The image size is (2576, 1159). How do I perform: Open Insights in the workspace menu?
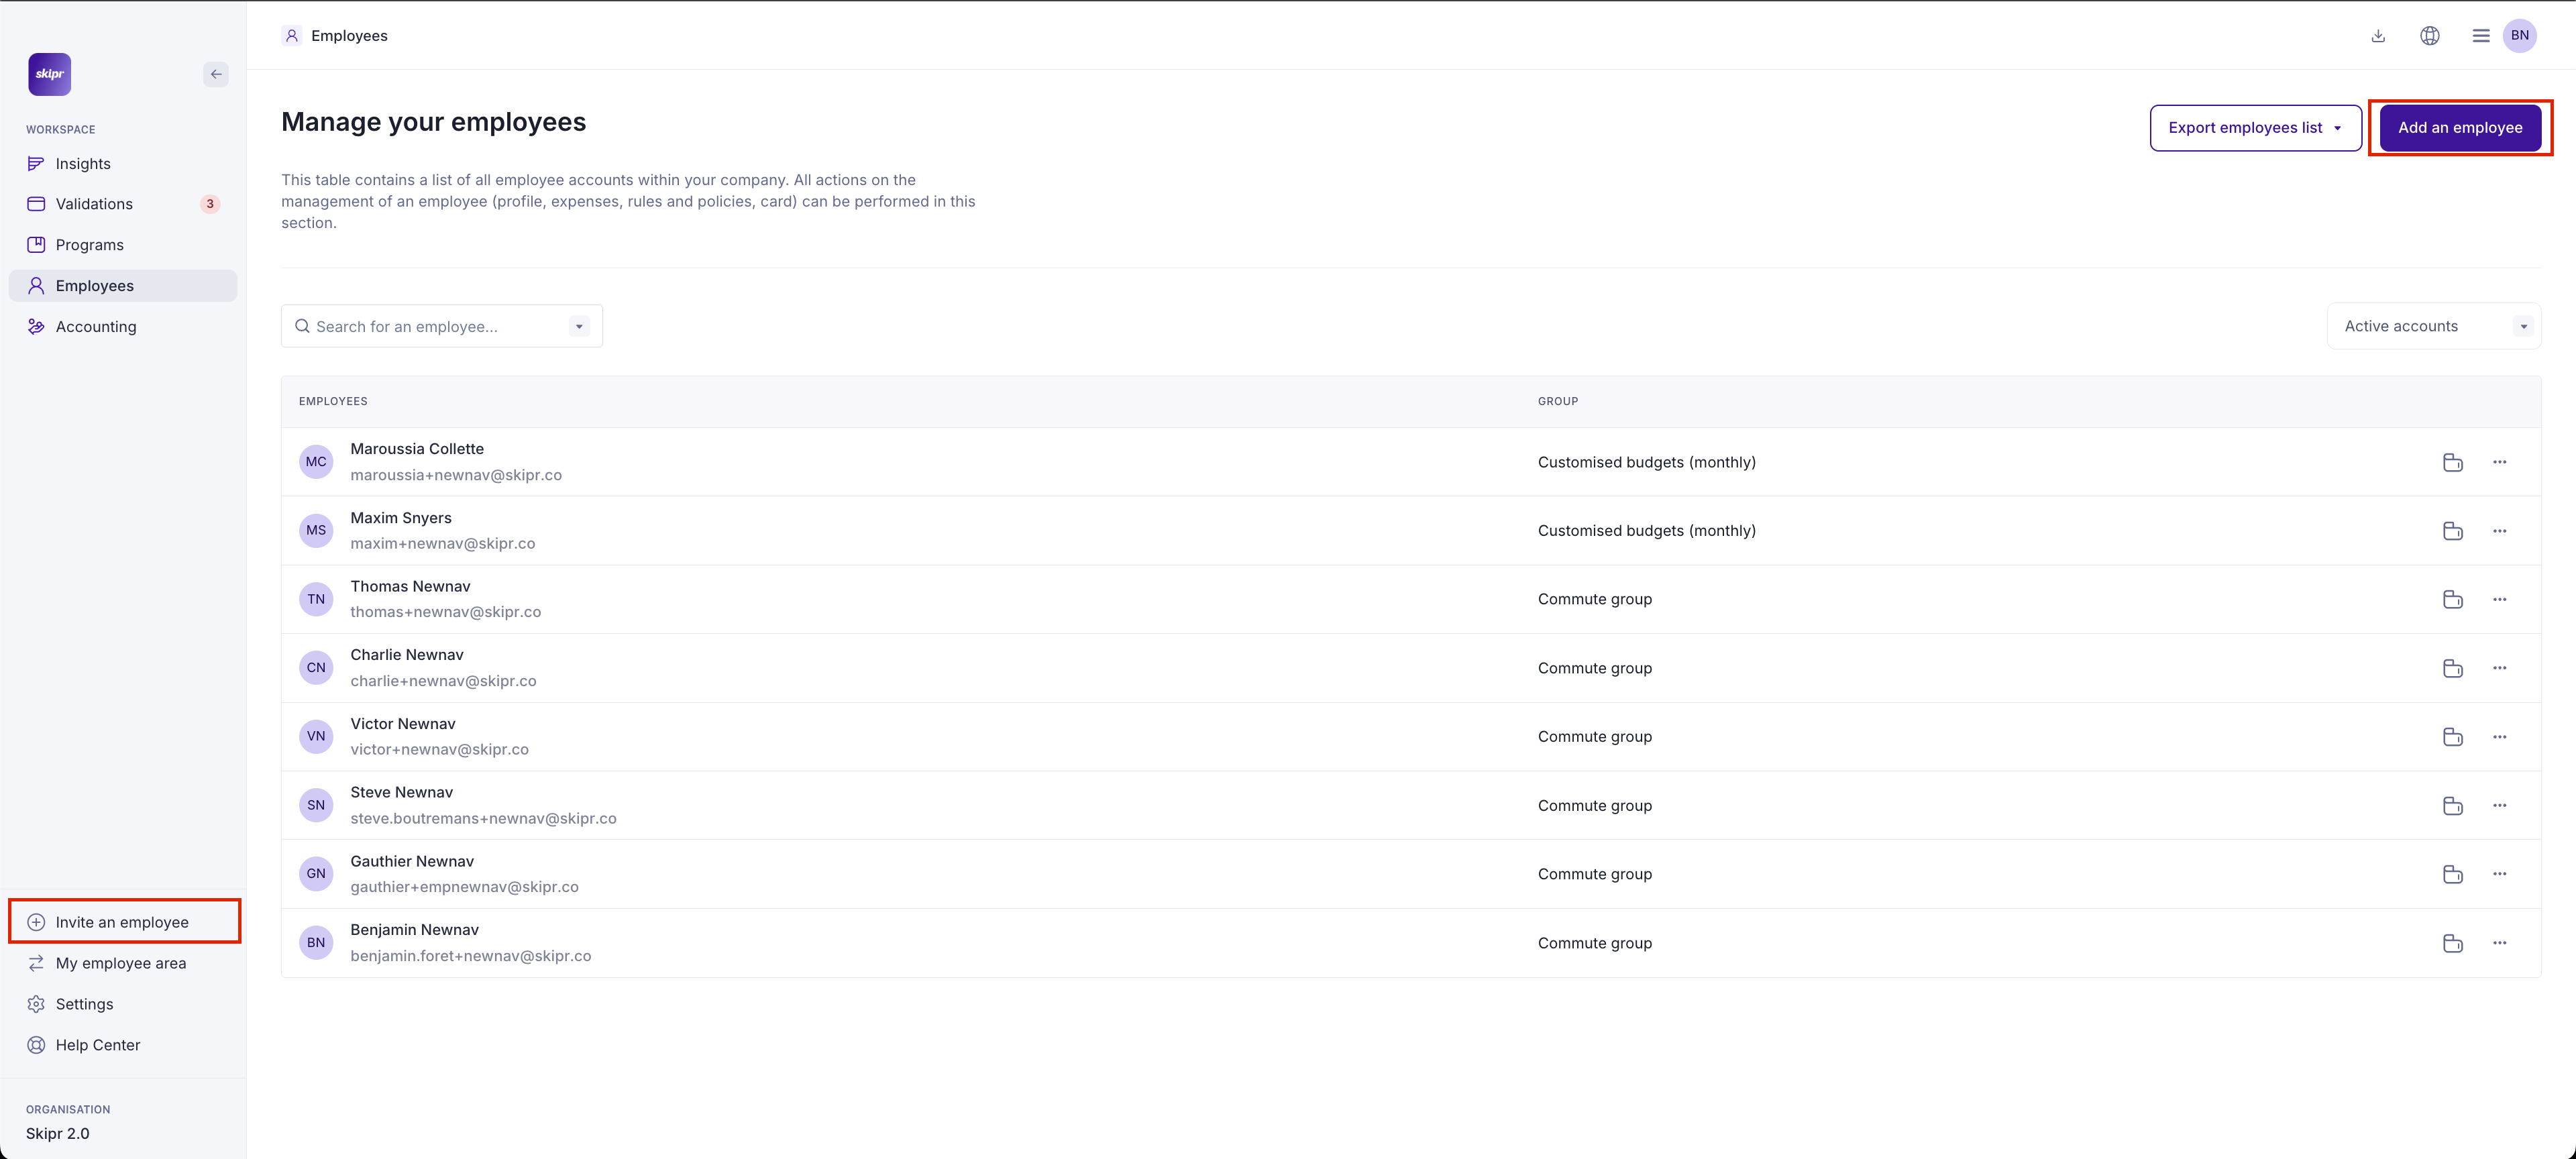tap(83, 164)
